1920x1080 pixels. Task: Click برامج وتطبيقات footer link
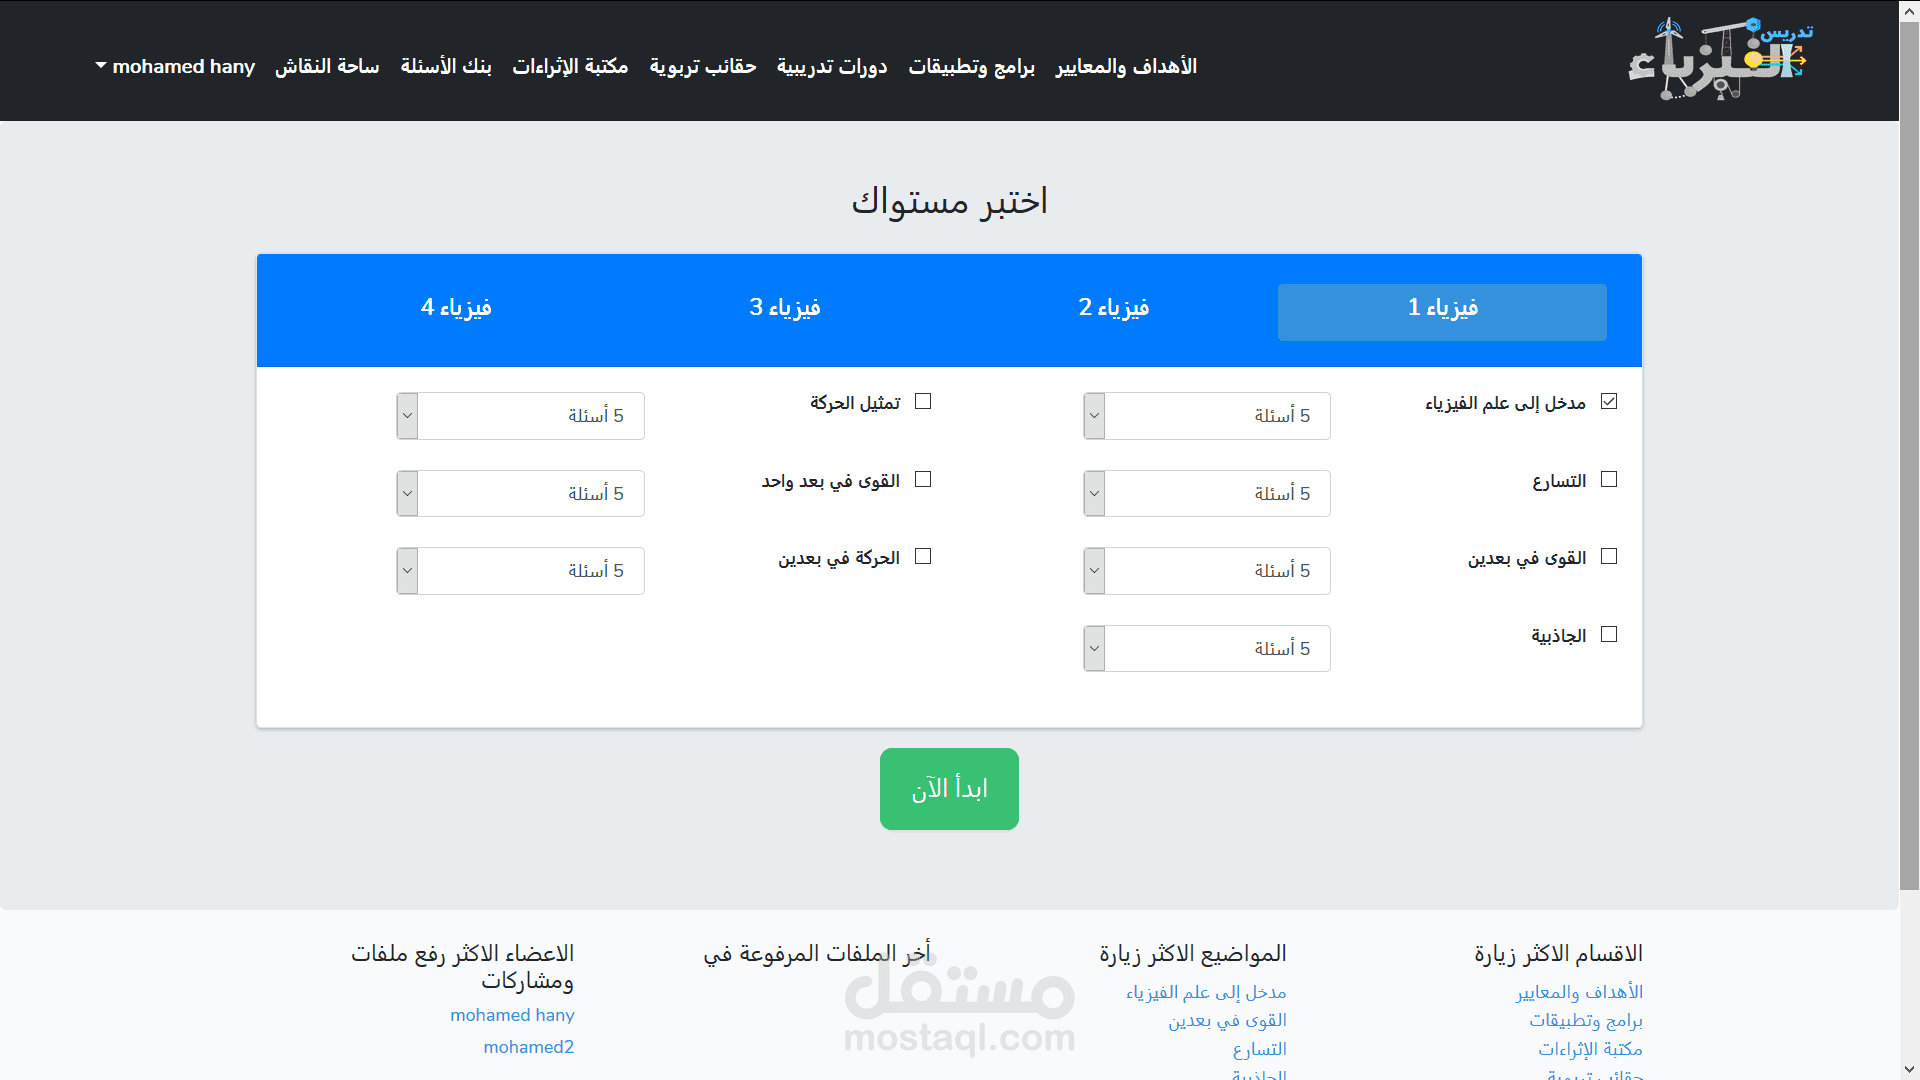pyautogui.click(x=1585, y=1021)
